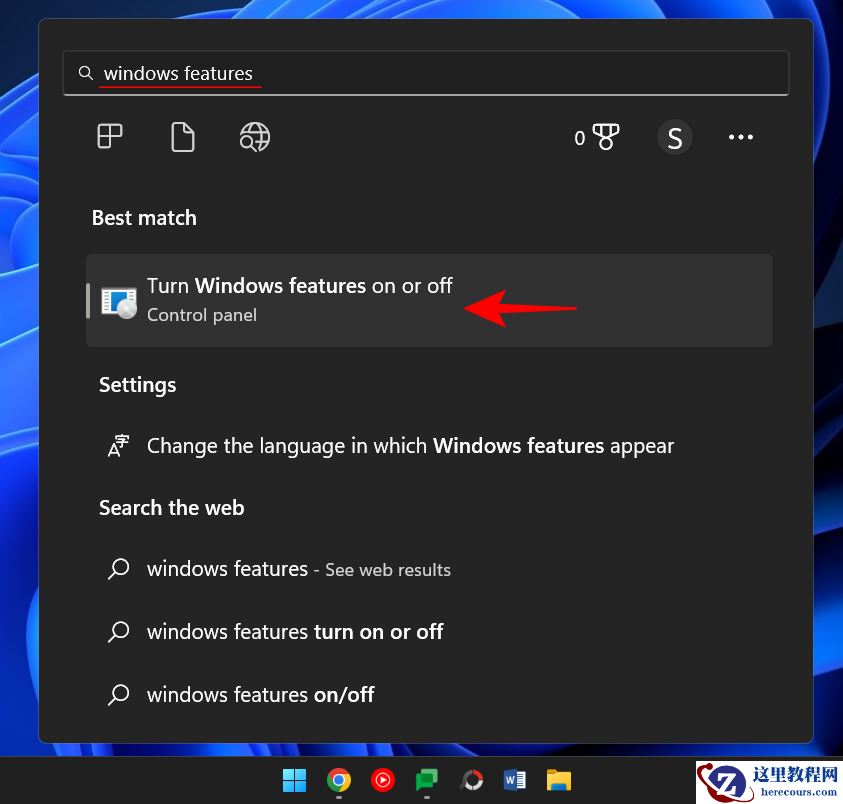Open Google Chat from the taskbar
The width and height of the screenshot is (843, 804).
(426, 780)
